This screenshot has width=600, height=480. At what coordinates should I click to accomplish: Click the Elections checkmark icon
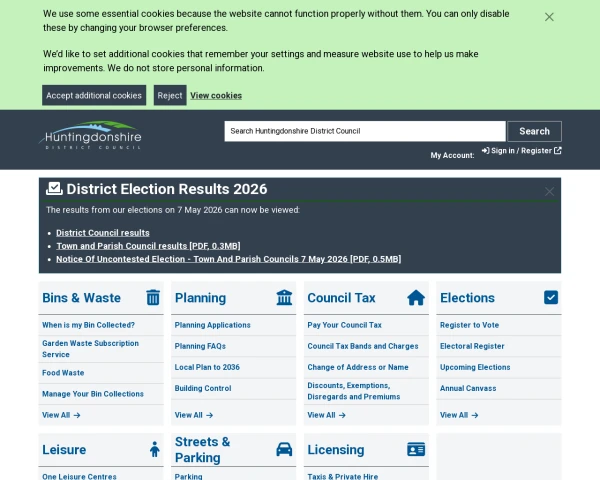[x=551, y=297]
